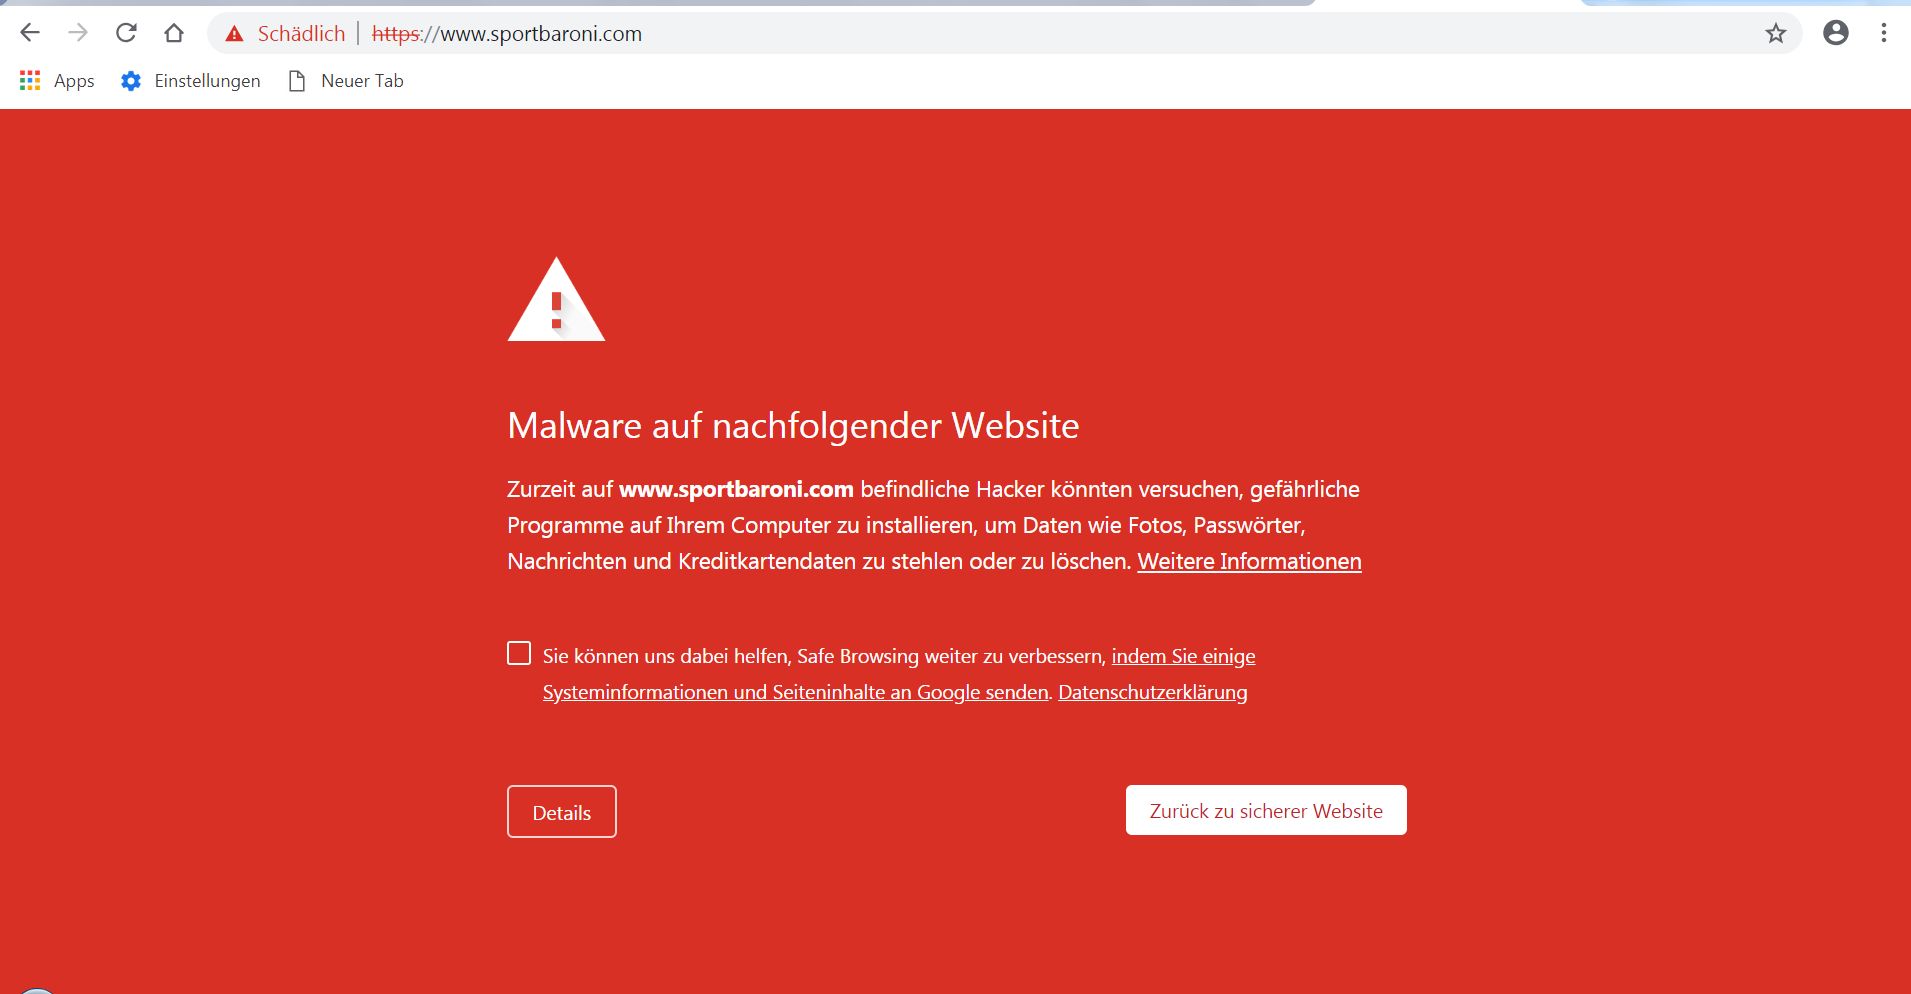The height and width of the screenshot is (994, 1911).
Task: Open the user profile avatar
Action: click(x=1836, y=33)
